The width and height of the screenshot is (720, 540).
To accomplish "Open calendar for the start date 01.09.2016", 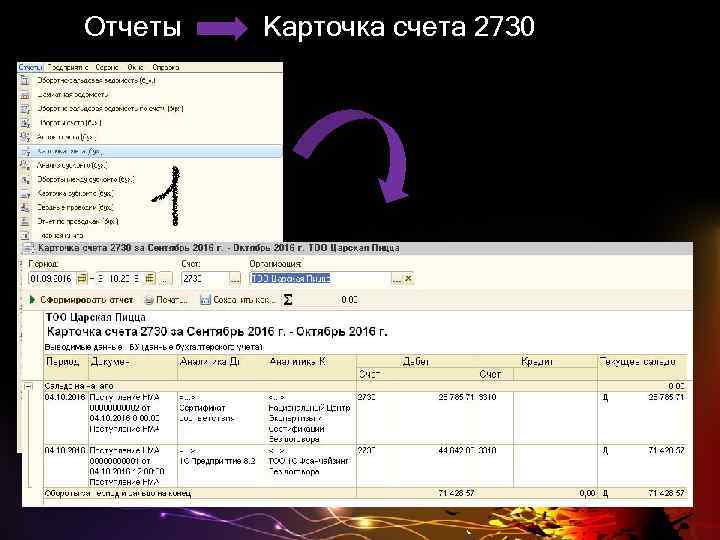I will coord(82,278).
